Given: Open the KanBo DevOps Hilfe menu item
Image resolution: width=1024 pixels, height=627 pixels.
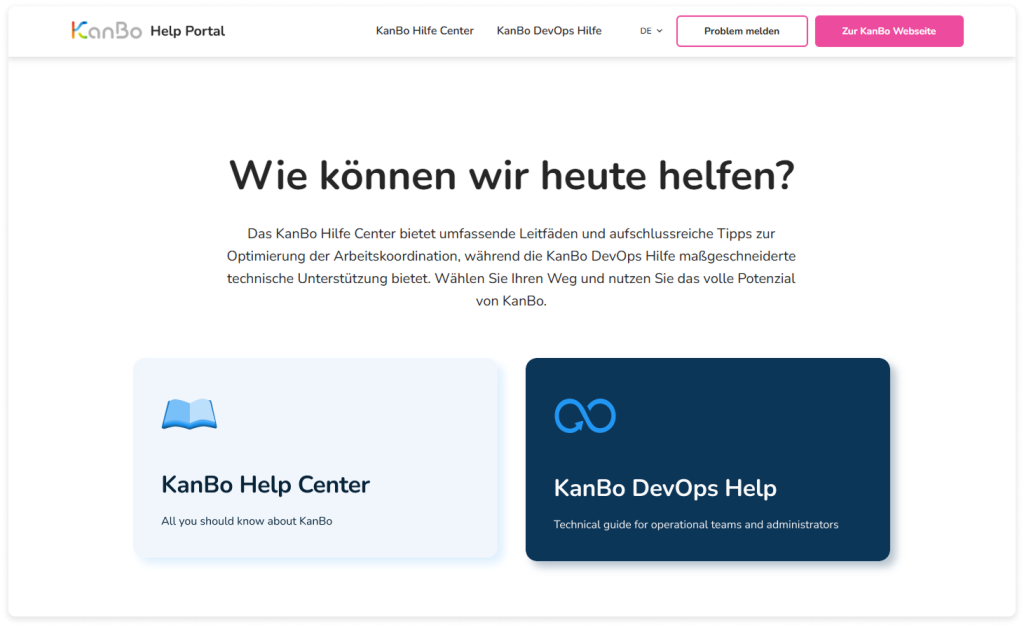Looking at the screenshot, I should 549,31.
